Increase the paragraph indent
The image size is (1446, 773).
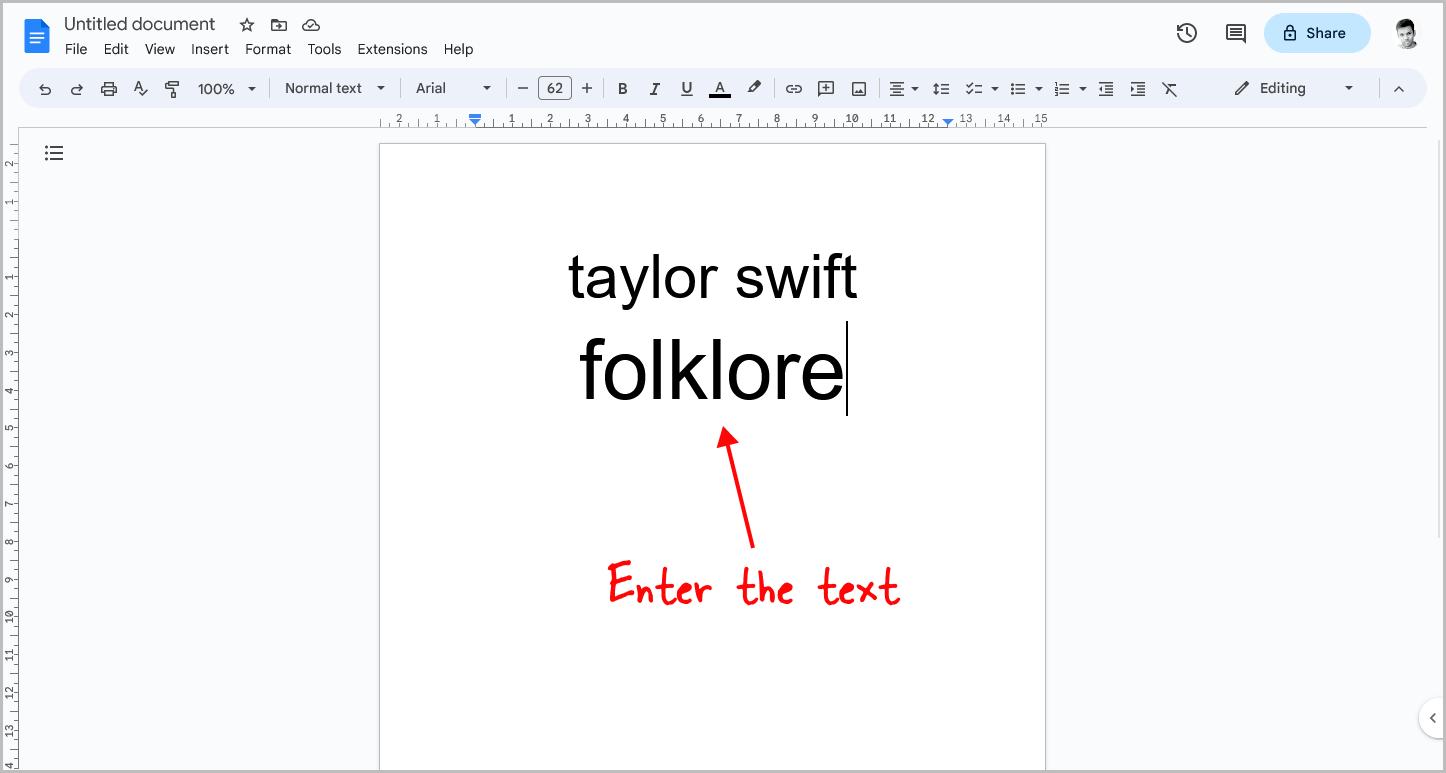point(1138,89)
